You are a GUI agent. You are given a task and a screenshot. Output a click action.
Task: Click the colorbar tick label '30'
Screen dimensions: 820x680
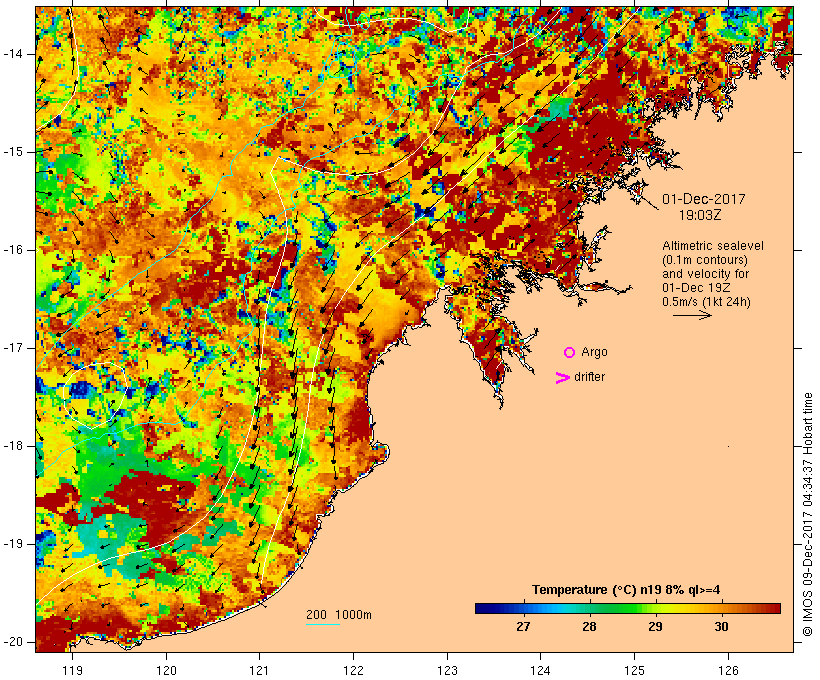tap(721, 627)
